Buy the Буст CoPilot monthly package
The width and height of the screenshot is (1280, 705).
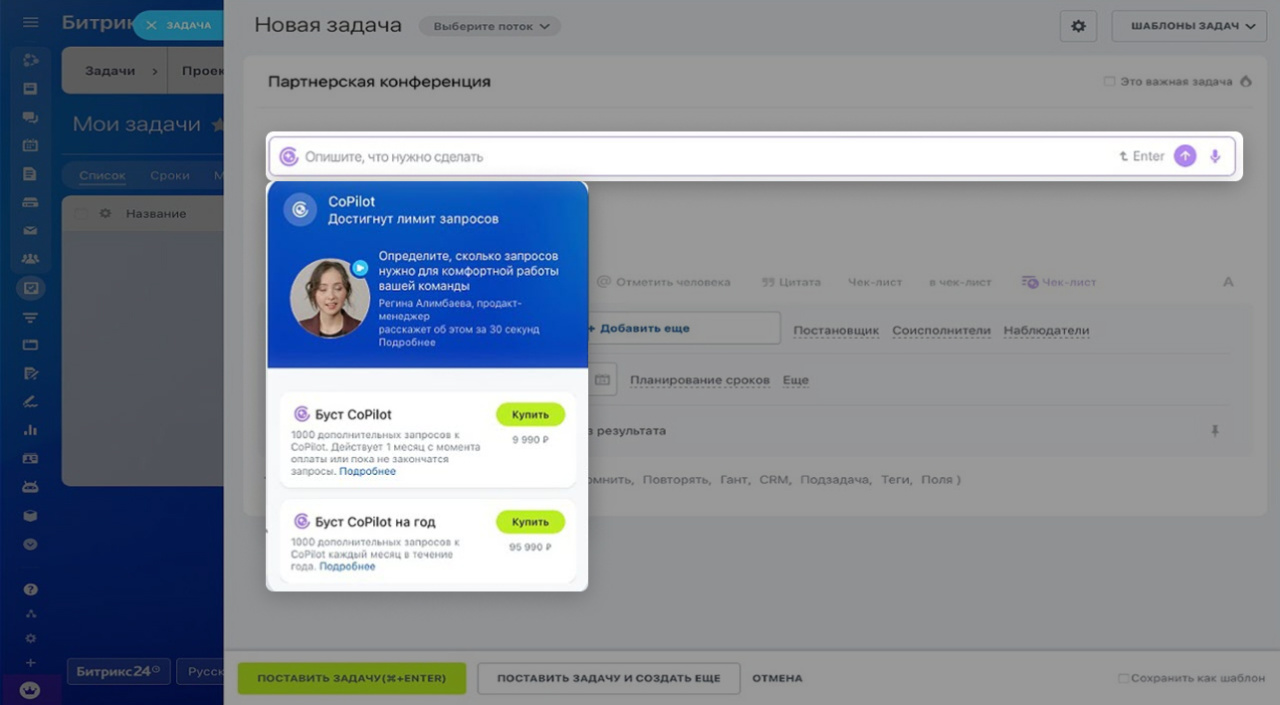tap(530, 415)
